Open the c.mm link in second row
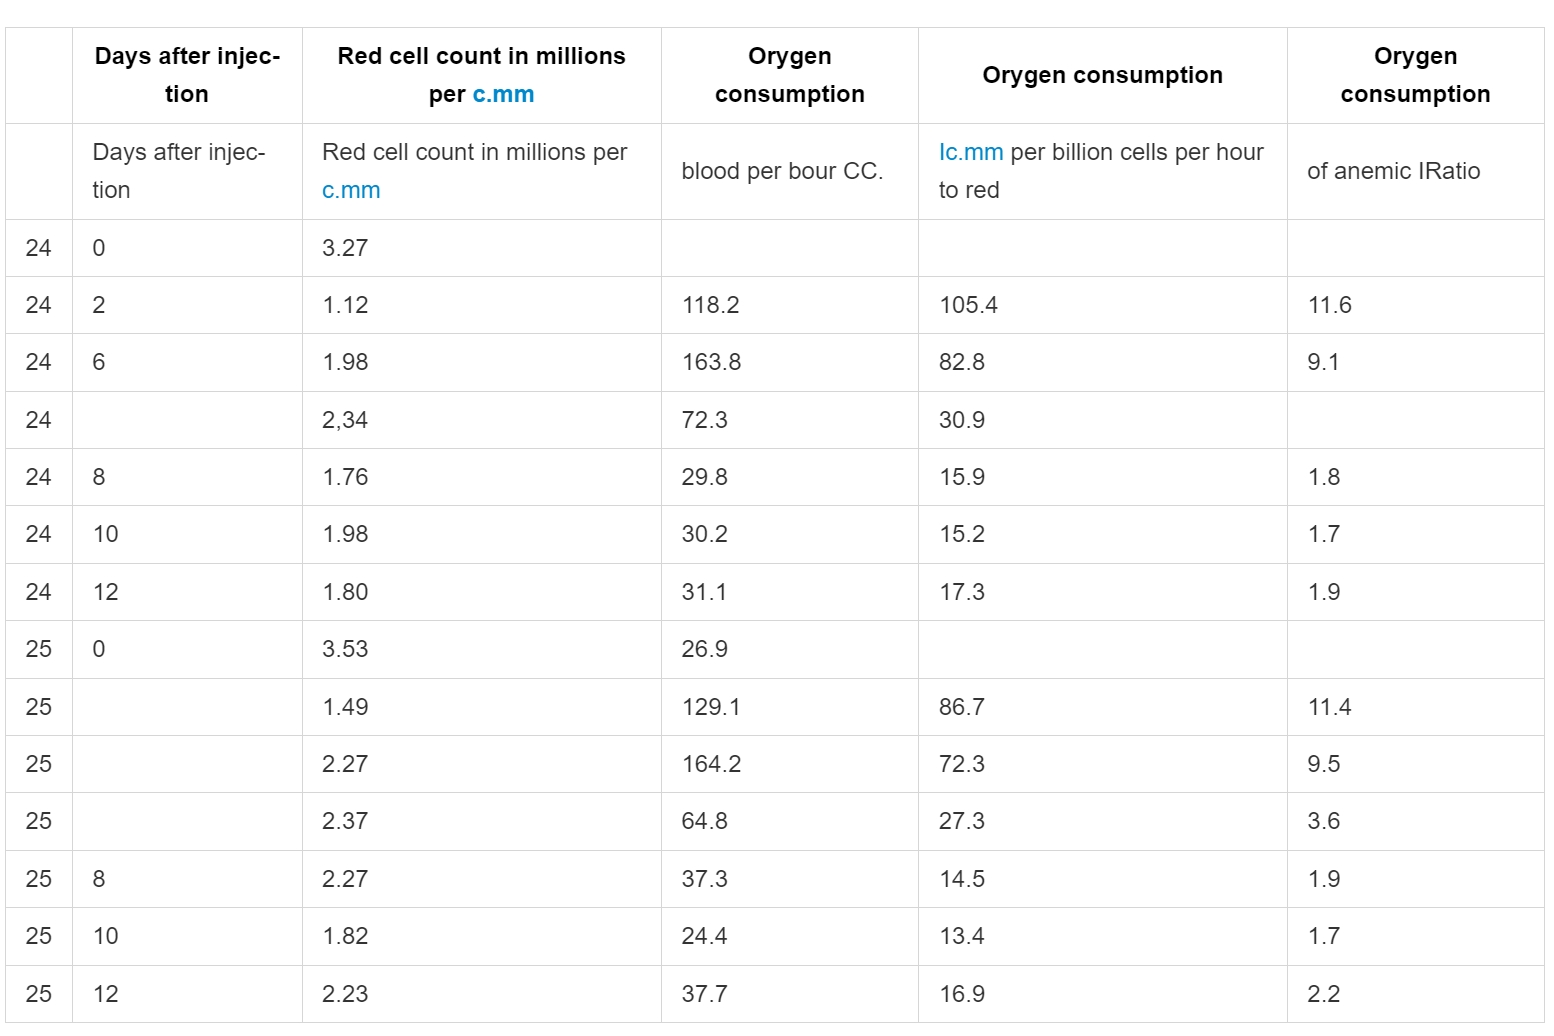This screenshot has height=1036, width=1554. (351, 191)
